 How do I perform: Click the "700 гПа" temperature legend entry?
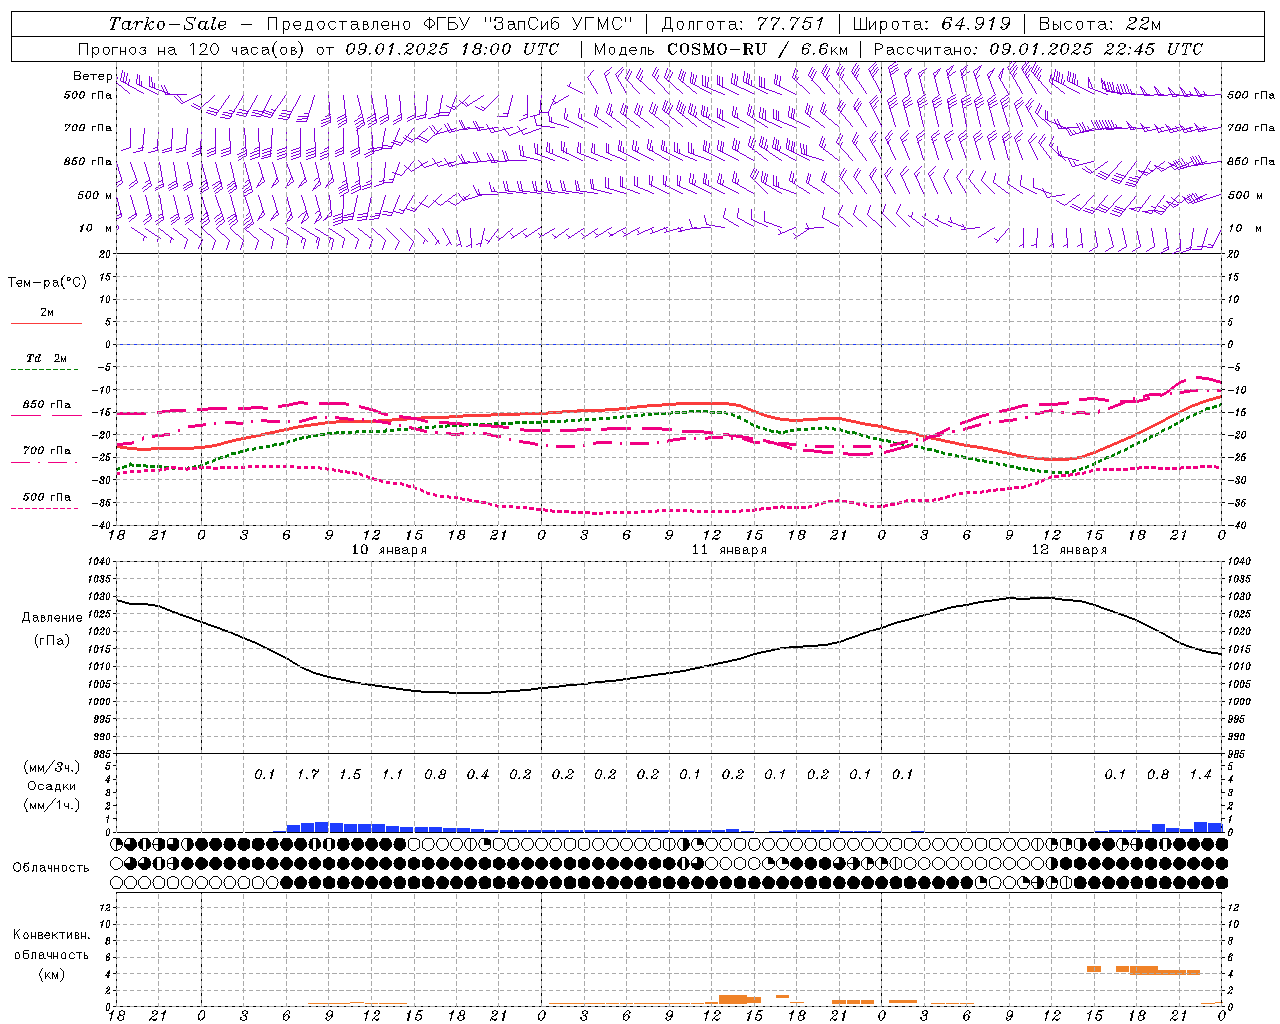pos(47,451)
